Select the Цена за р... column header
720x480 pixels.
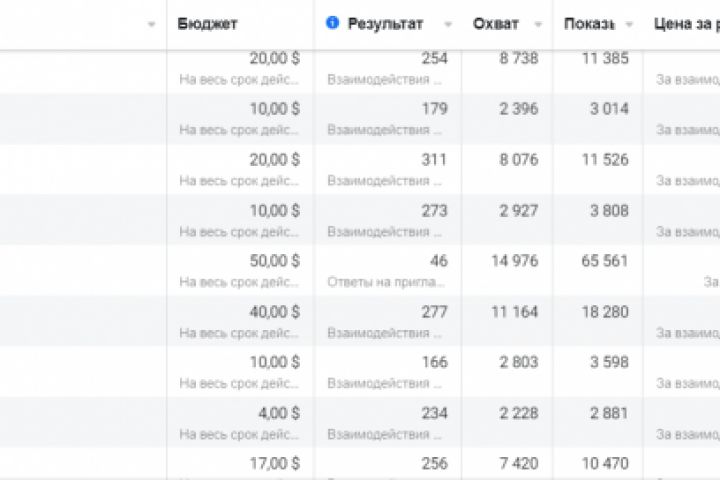coord(686,23)
